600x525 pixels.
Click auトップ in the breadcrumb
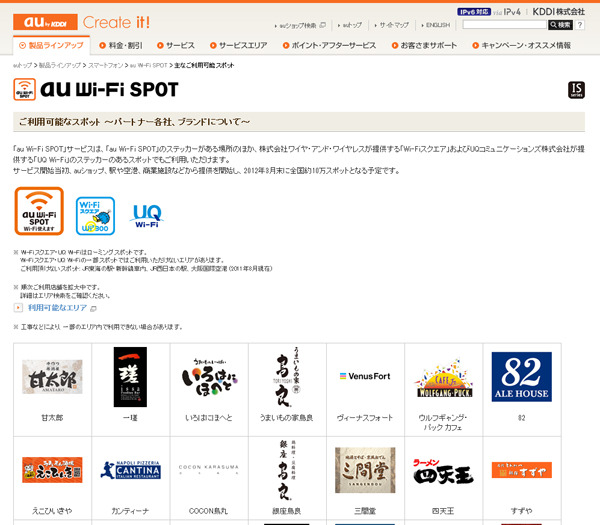(x=22, y=65)
